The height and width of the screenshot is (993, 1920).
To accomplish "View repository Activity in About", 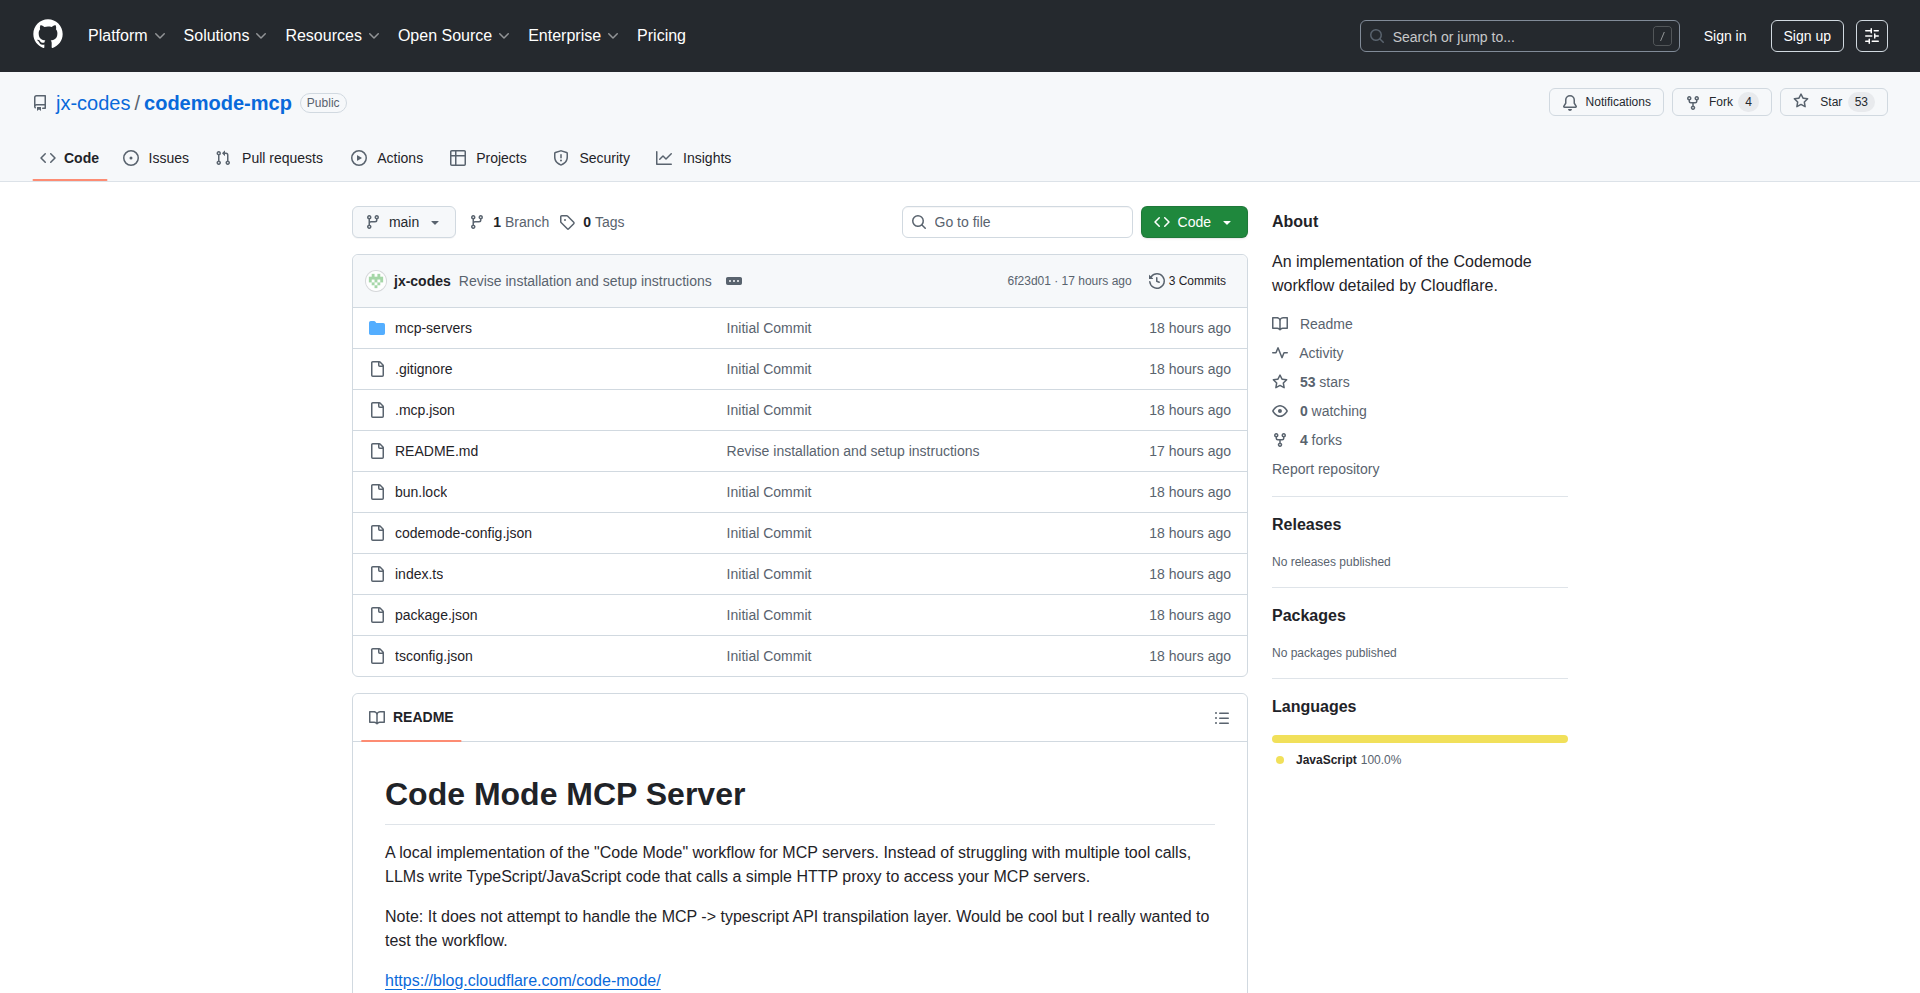I will 1308,353.
